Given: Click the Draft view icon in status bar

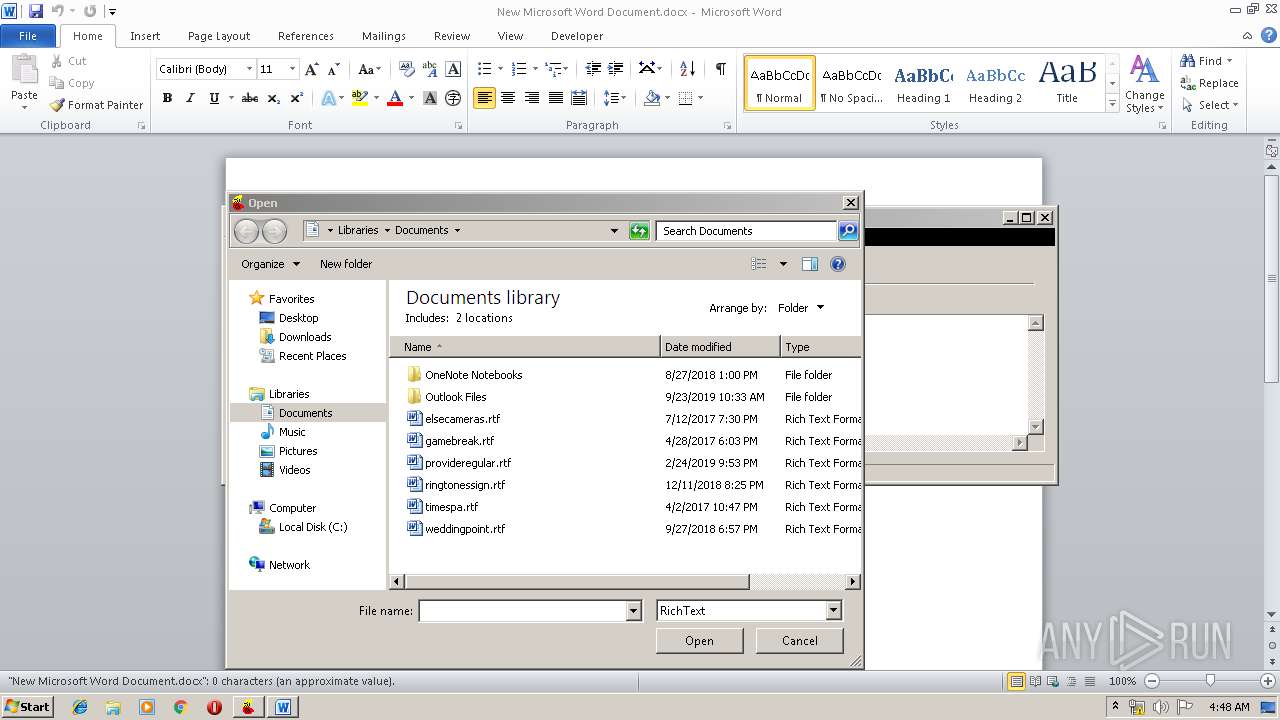Looking at the screenshot, I should click(x=1090, y=681).
